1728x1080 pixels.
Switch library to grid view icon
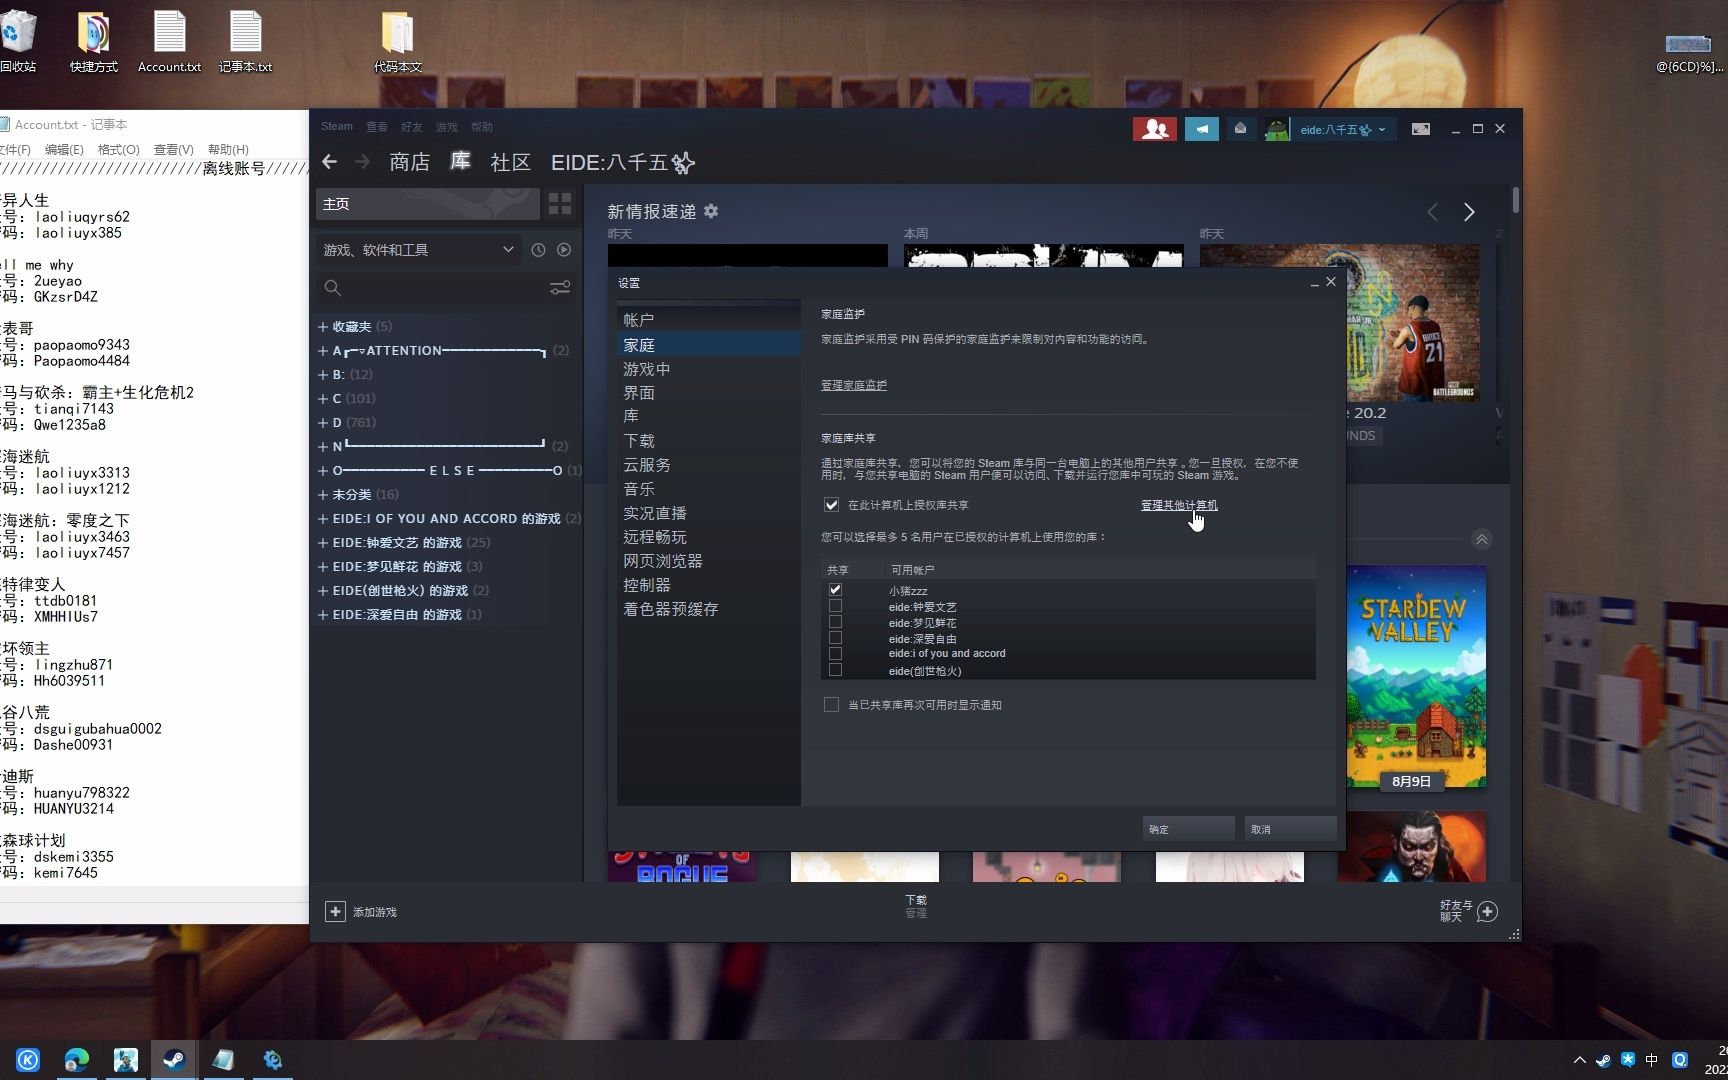559,204
